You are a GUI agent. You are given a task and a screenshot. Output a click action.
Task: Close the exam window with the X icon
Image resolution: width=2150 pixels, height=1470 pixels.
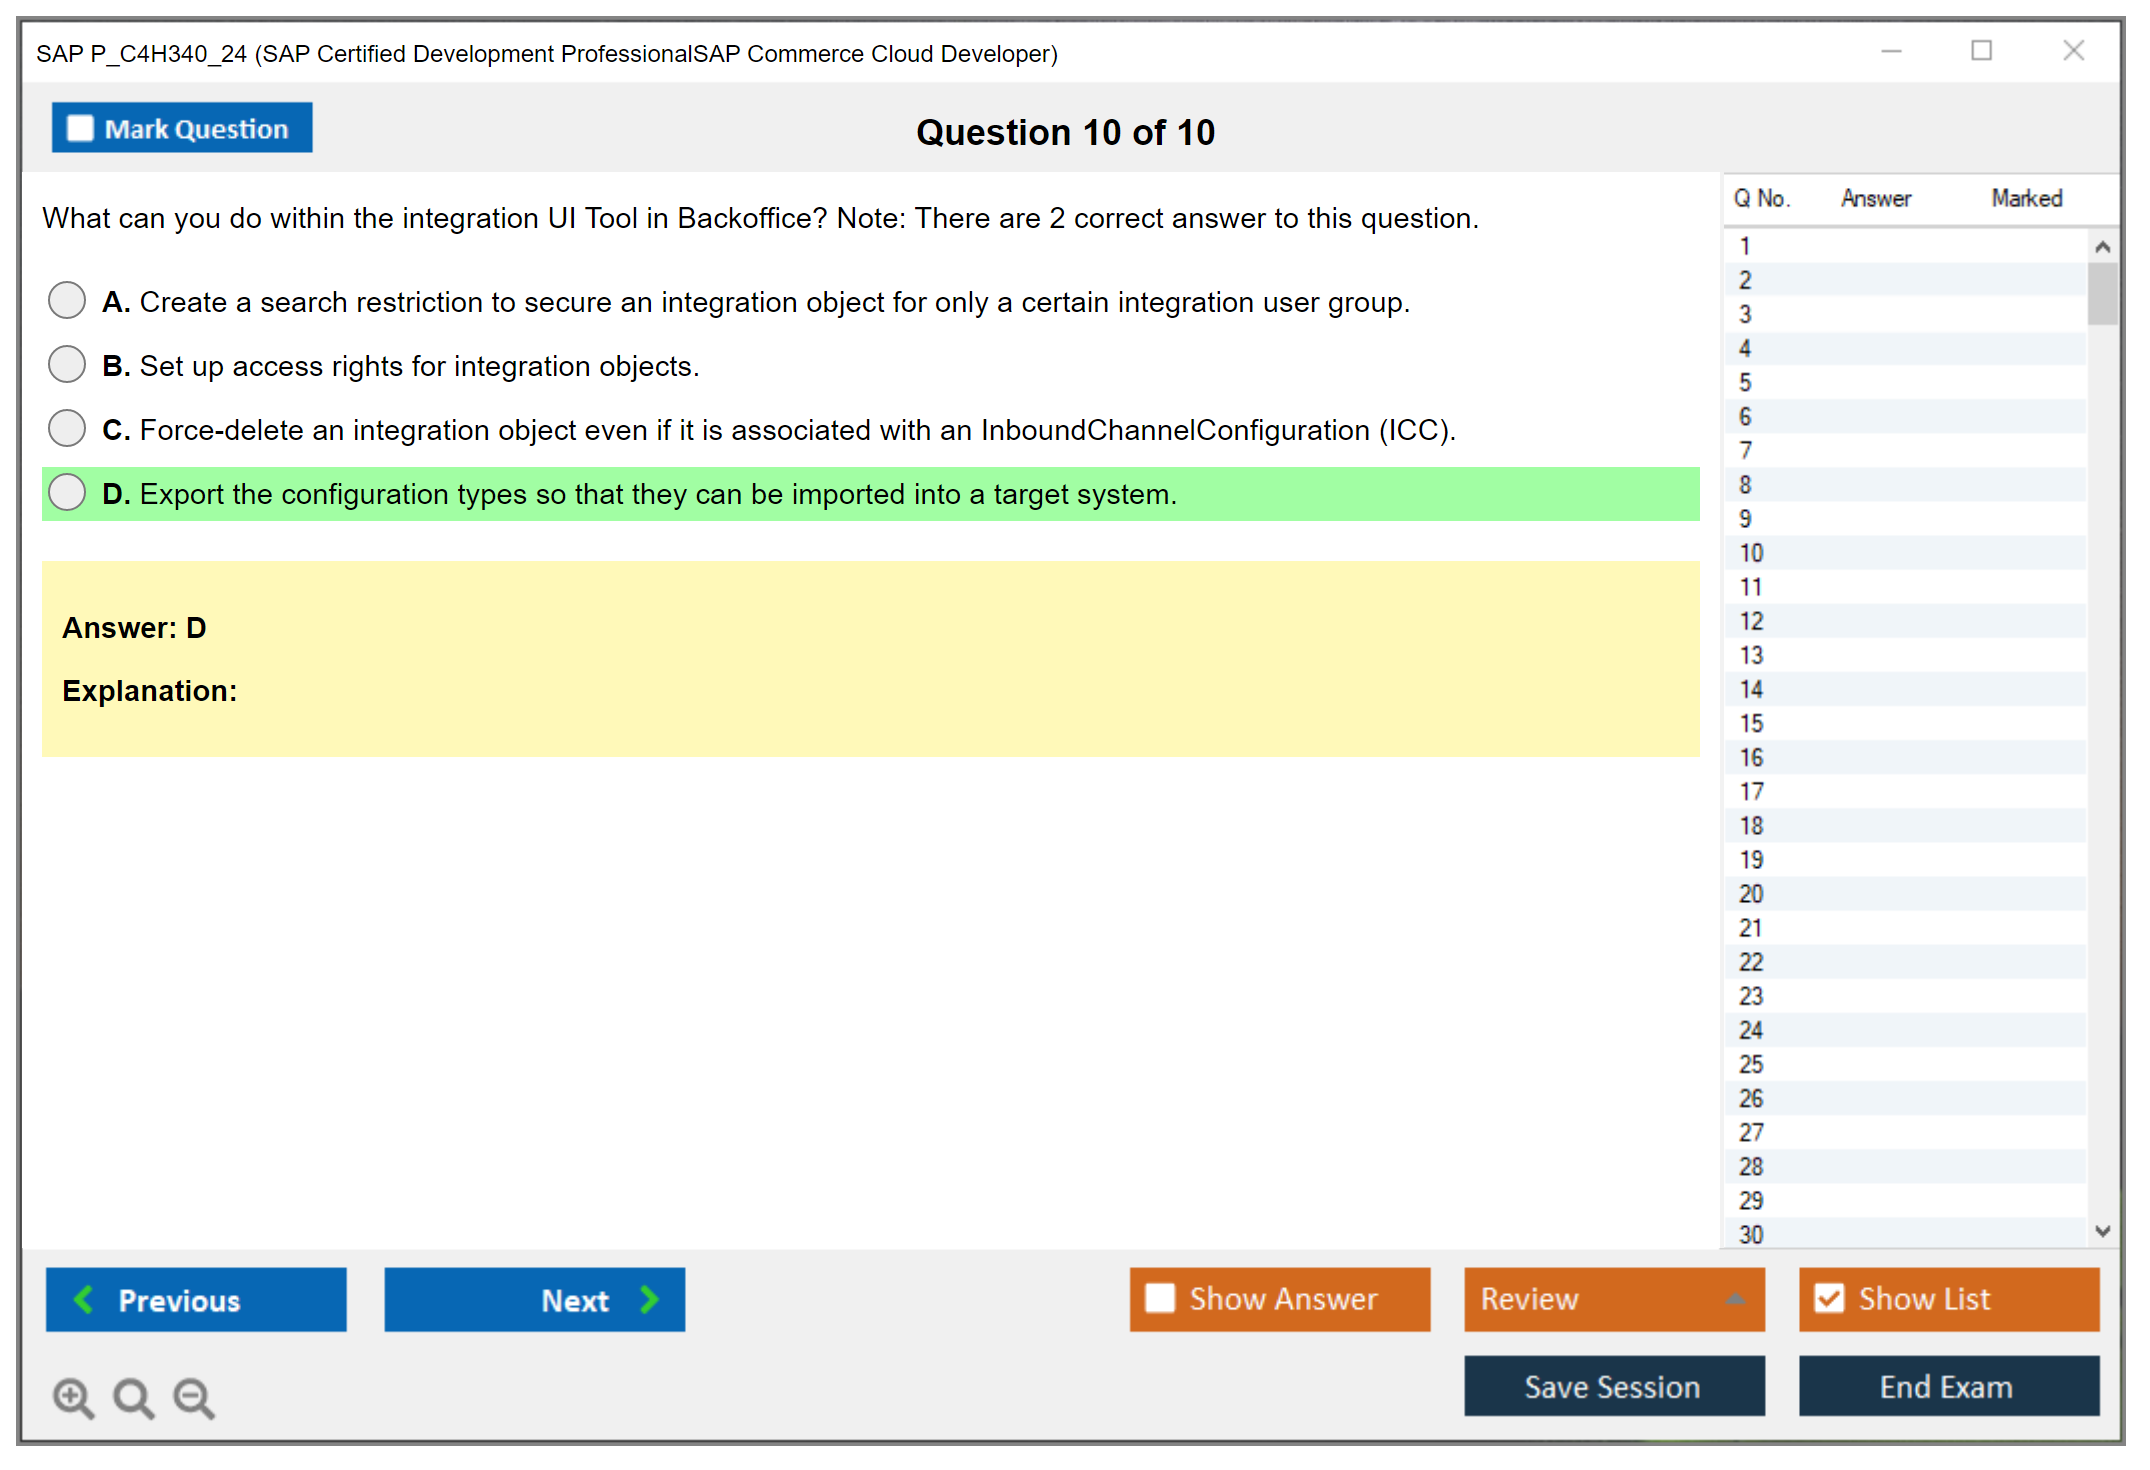(2073, 51)
